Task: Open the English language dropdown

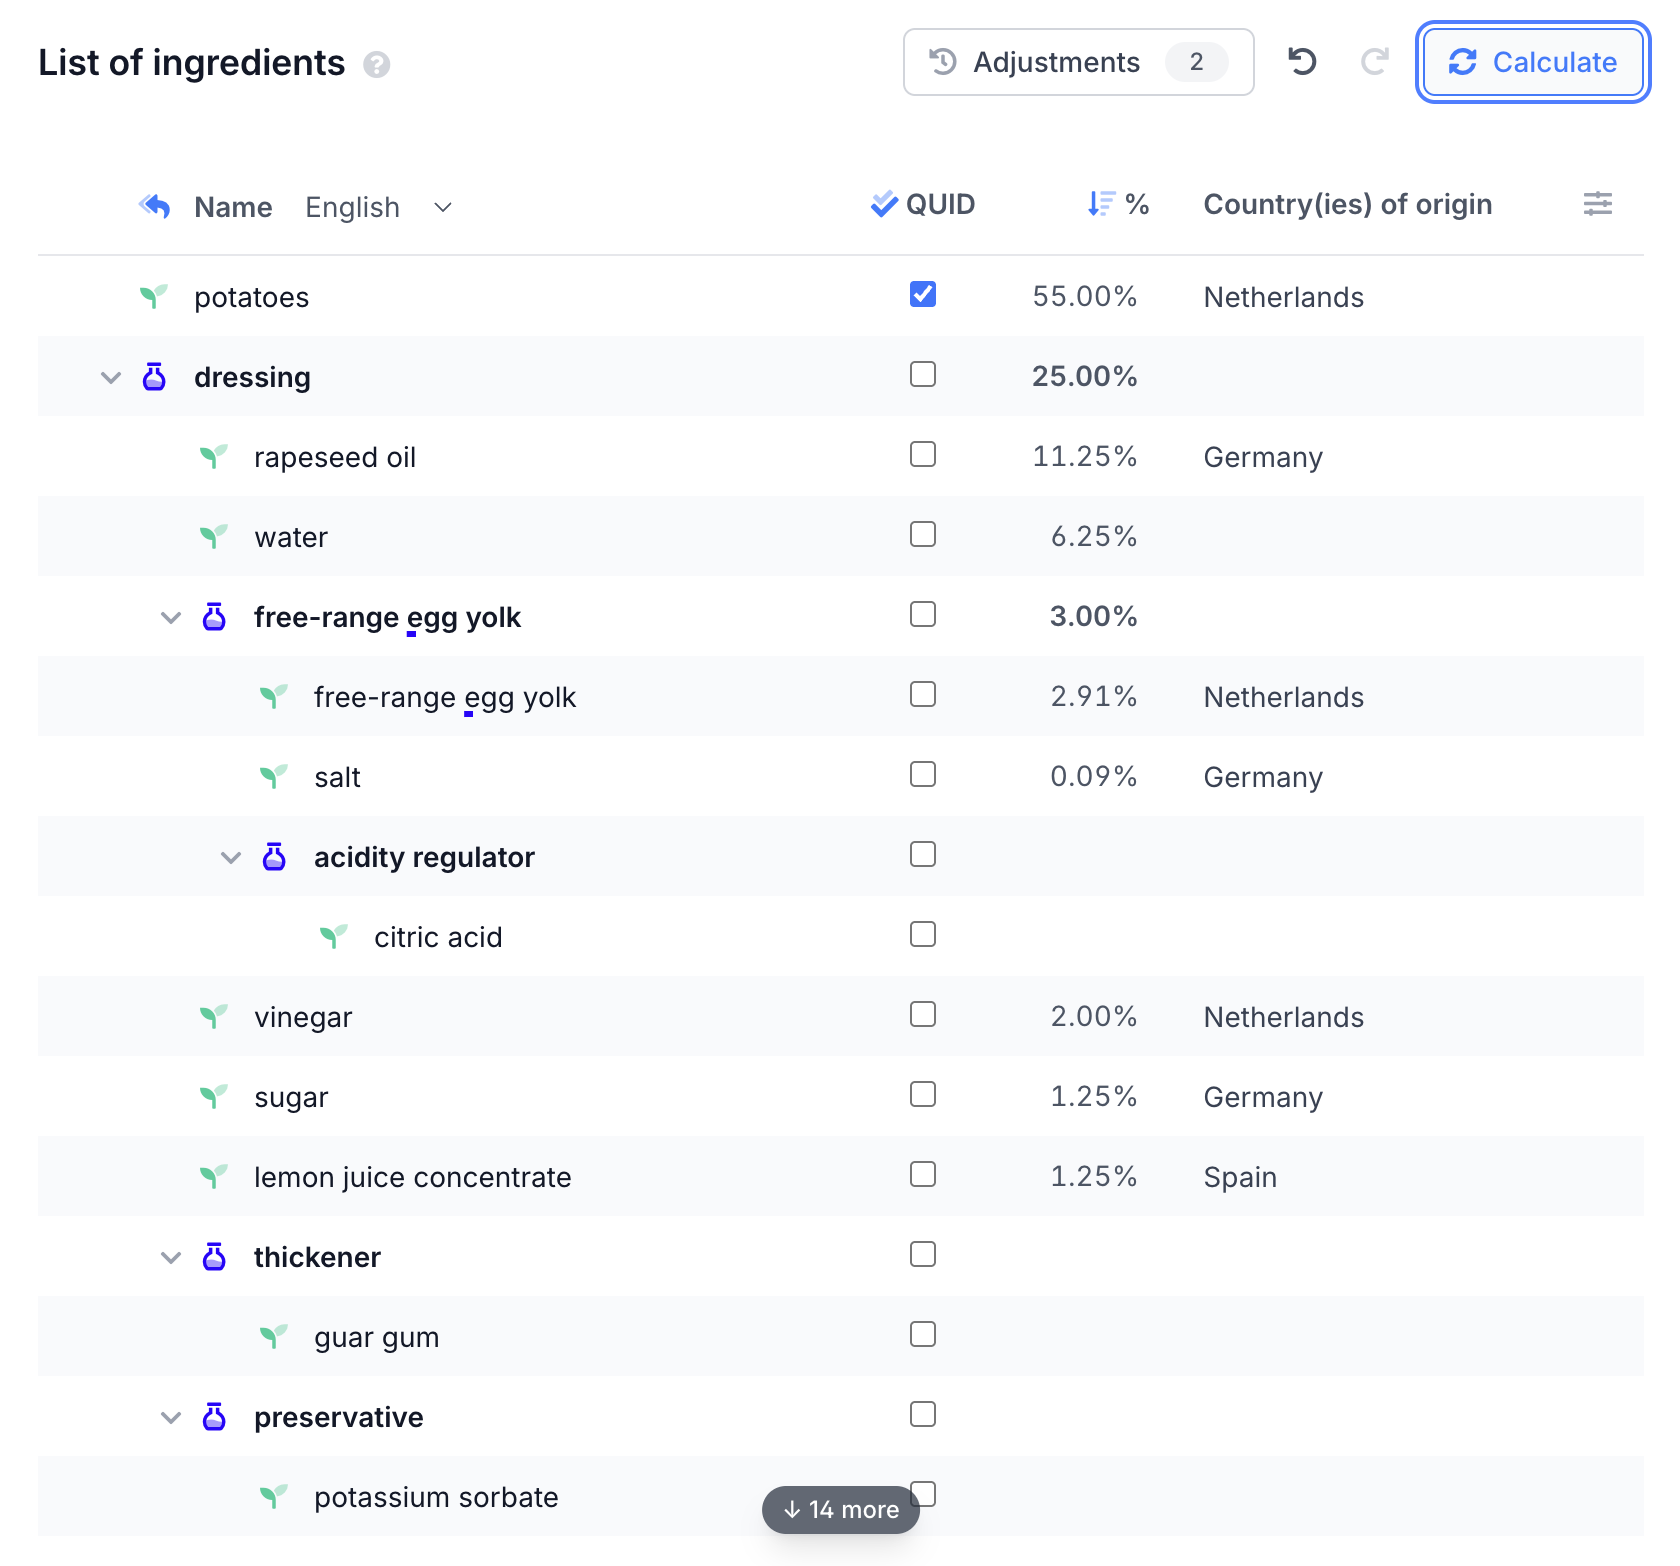Action: [x=379, y=207]
